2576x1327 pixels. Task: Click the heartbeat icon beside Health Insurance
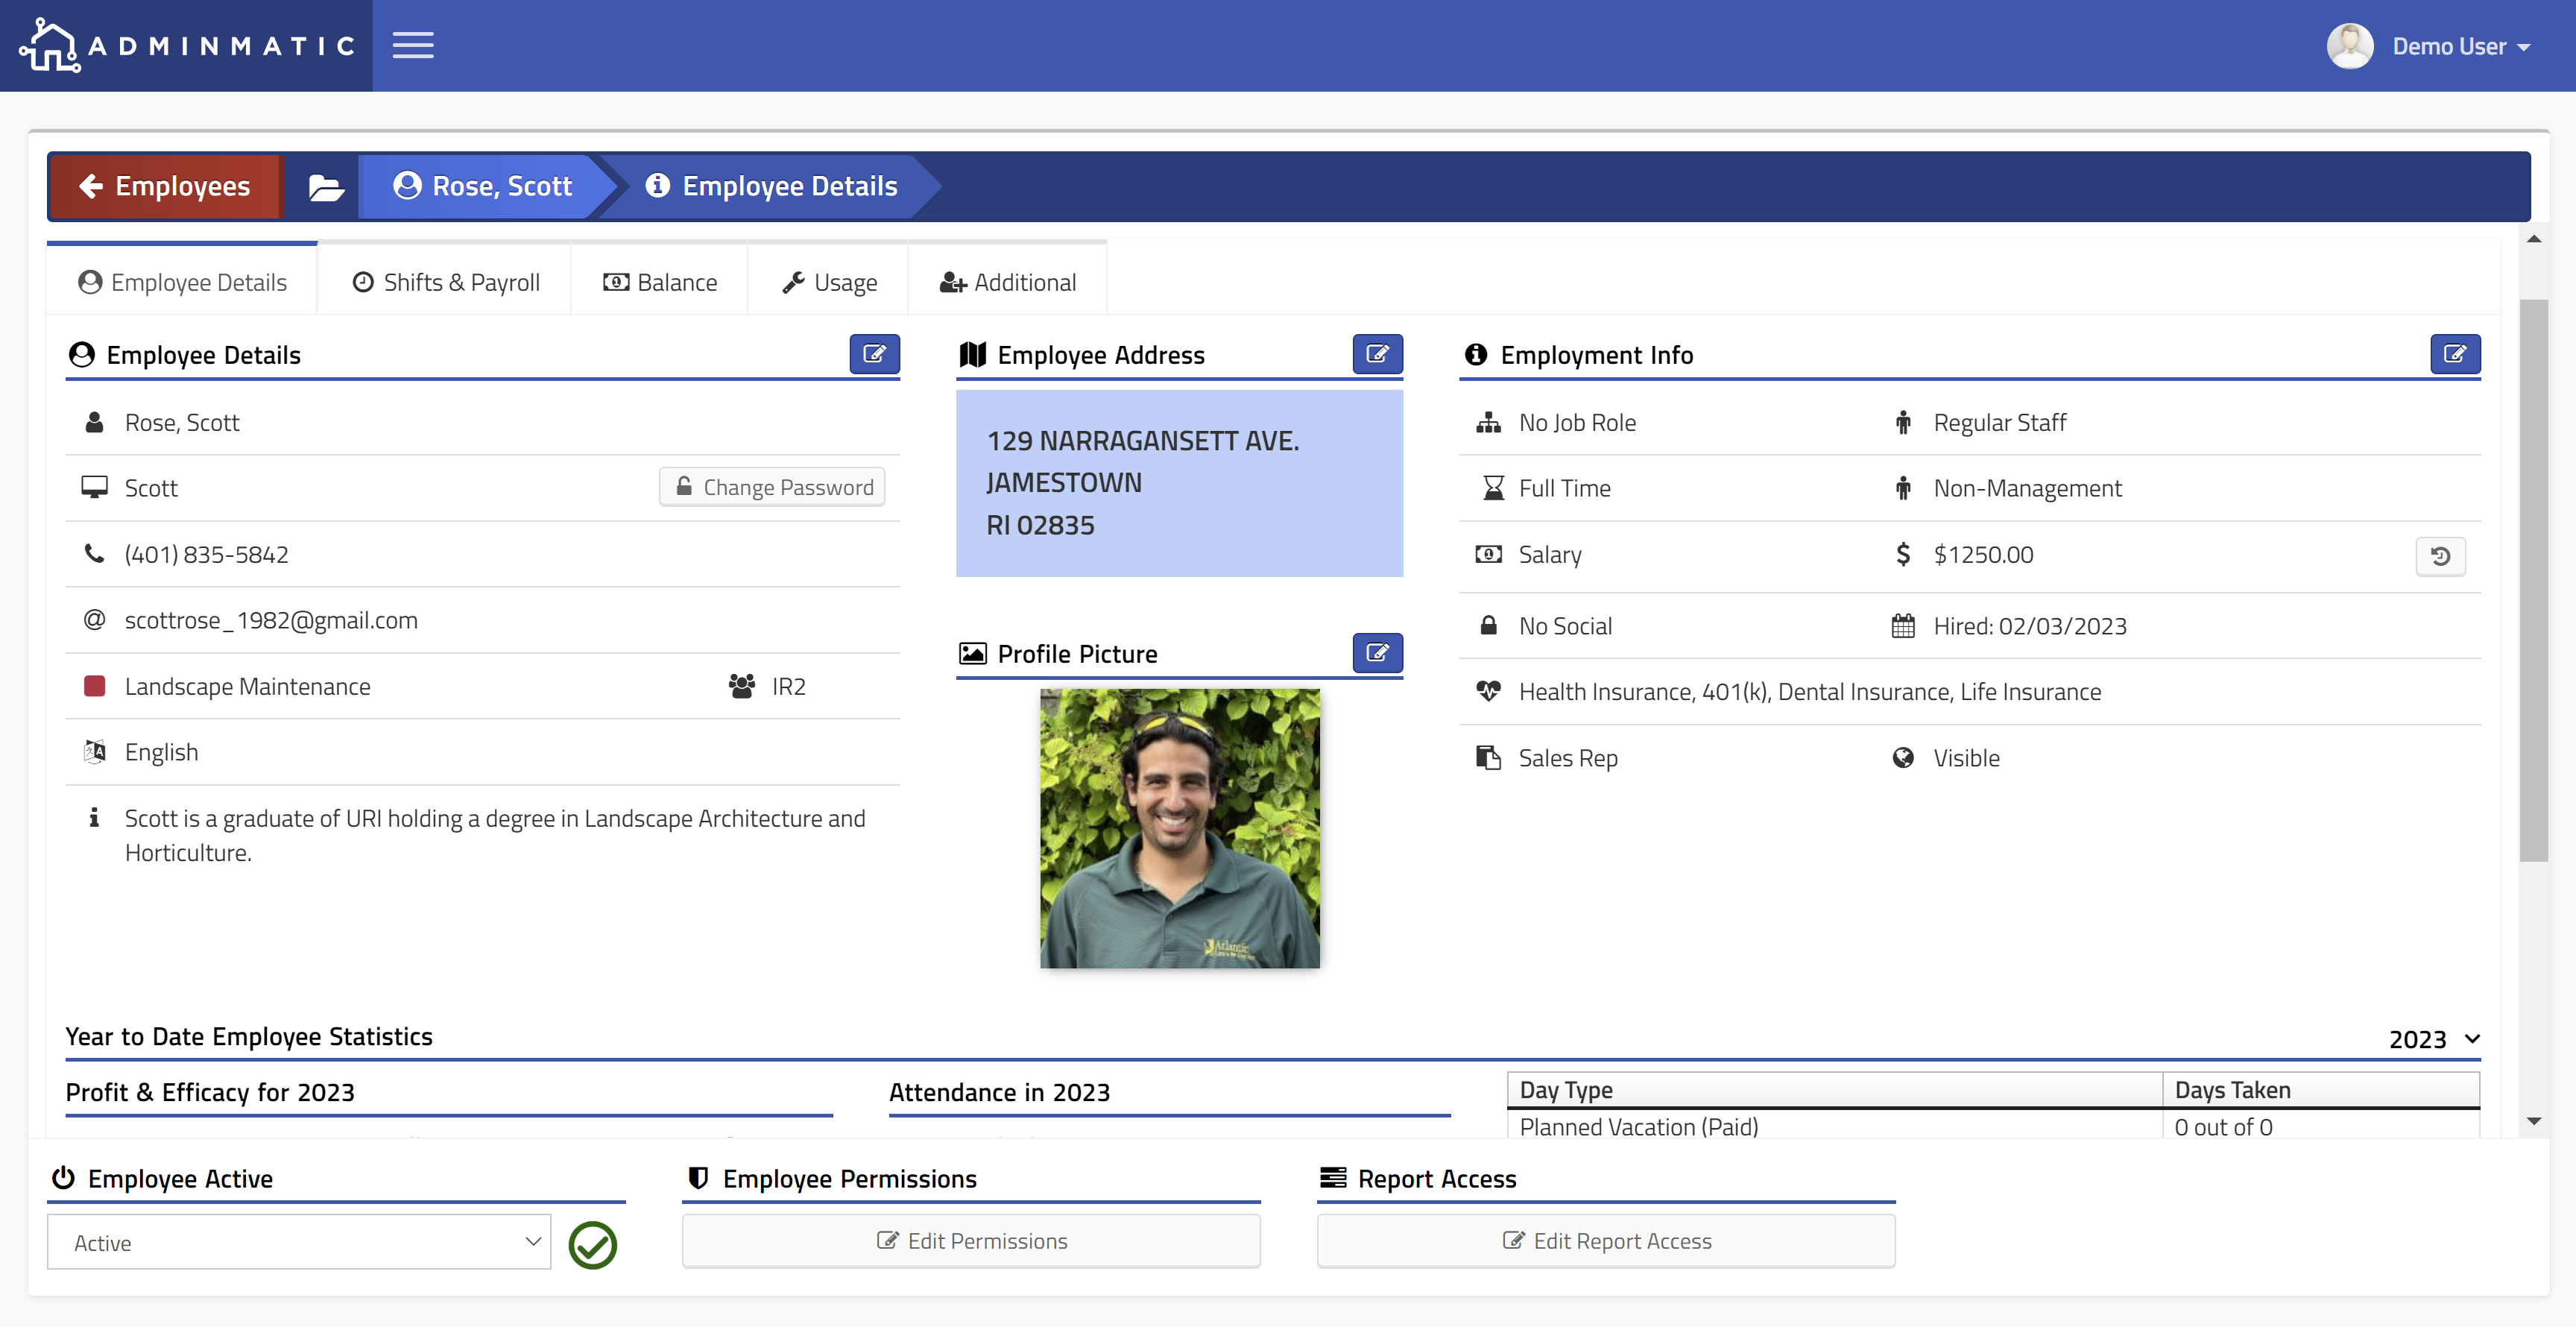1488,691
